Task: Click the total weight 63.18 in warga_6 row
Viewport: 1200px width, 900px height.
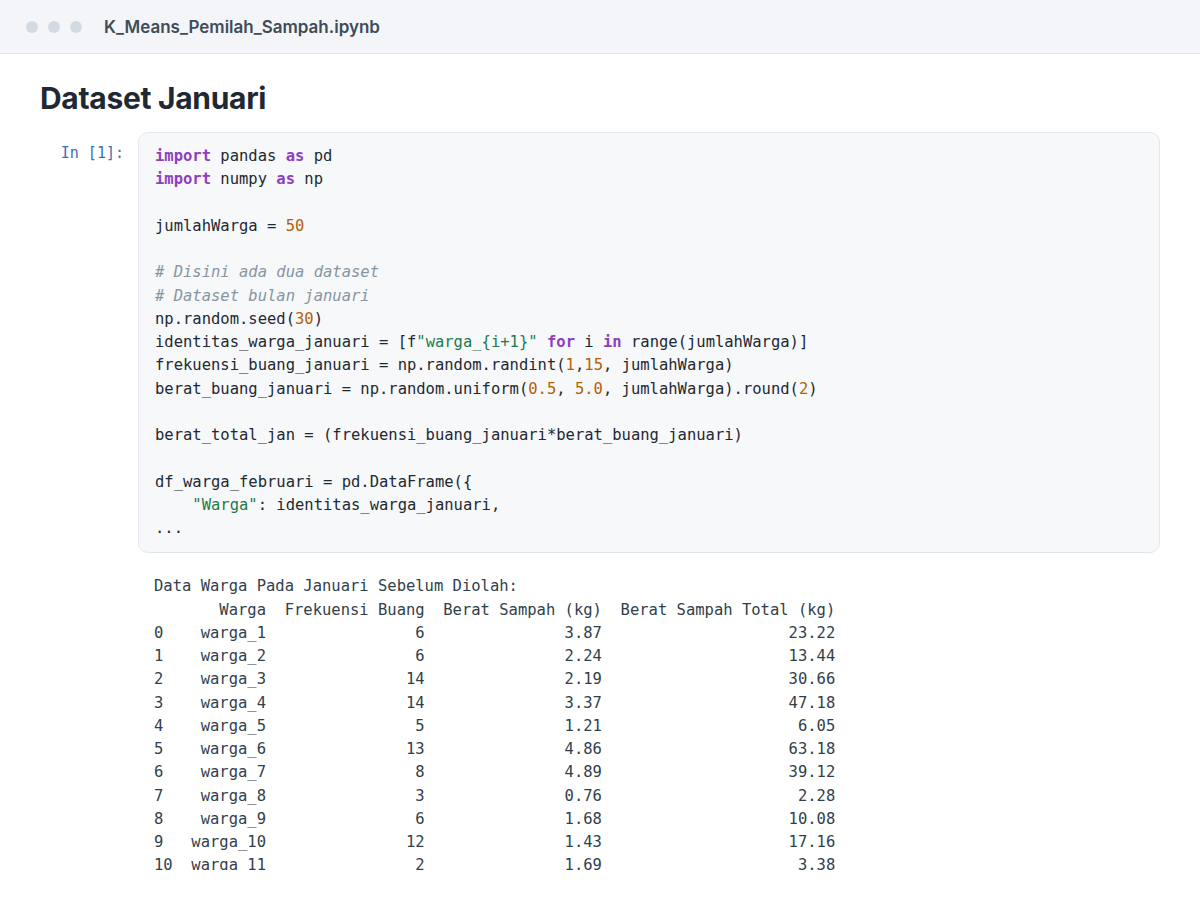Action: click(x=812, y=749)
